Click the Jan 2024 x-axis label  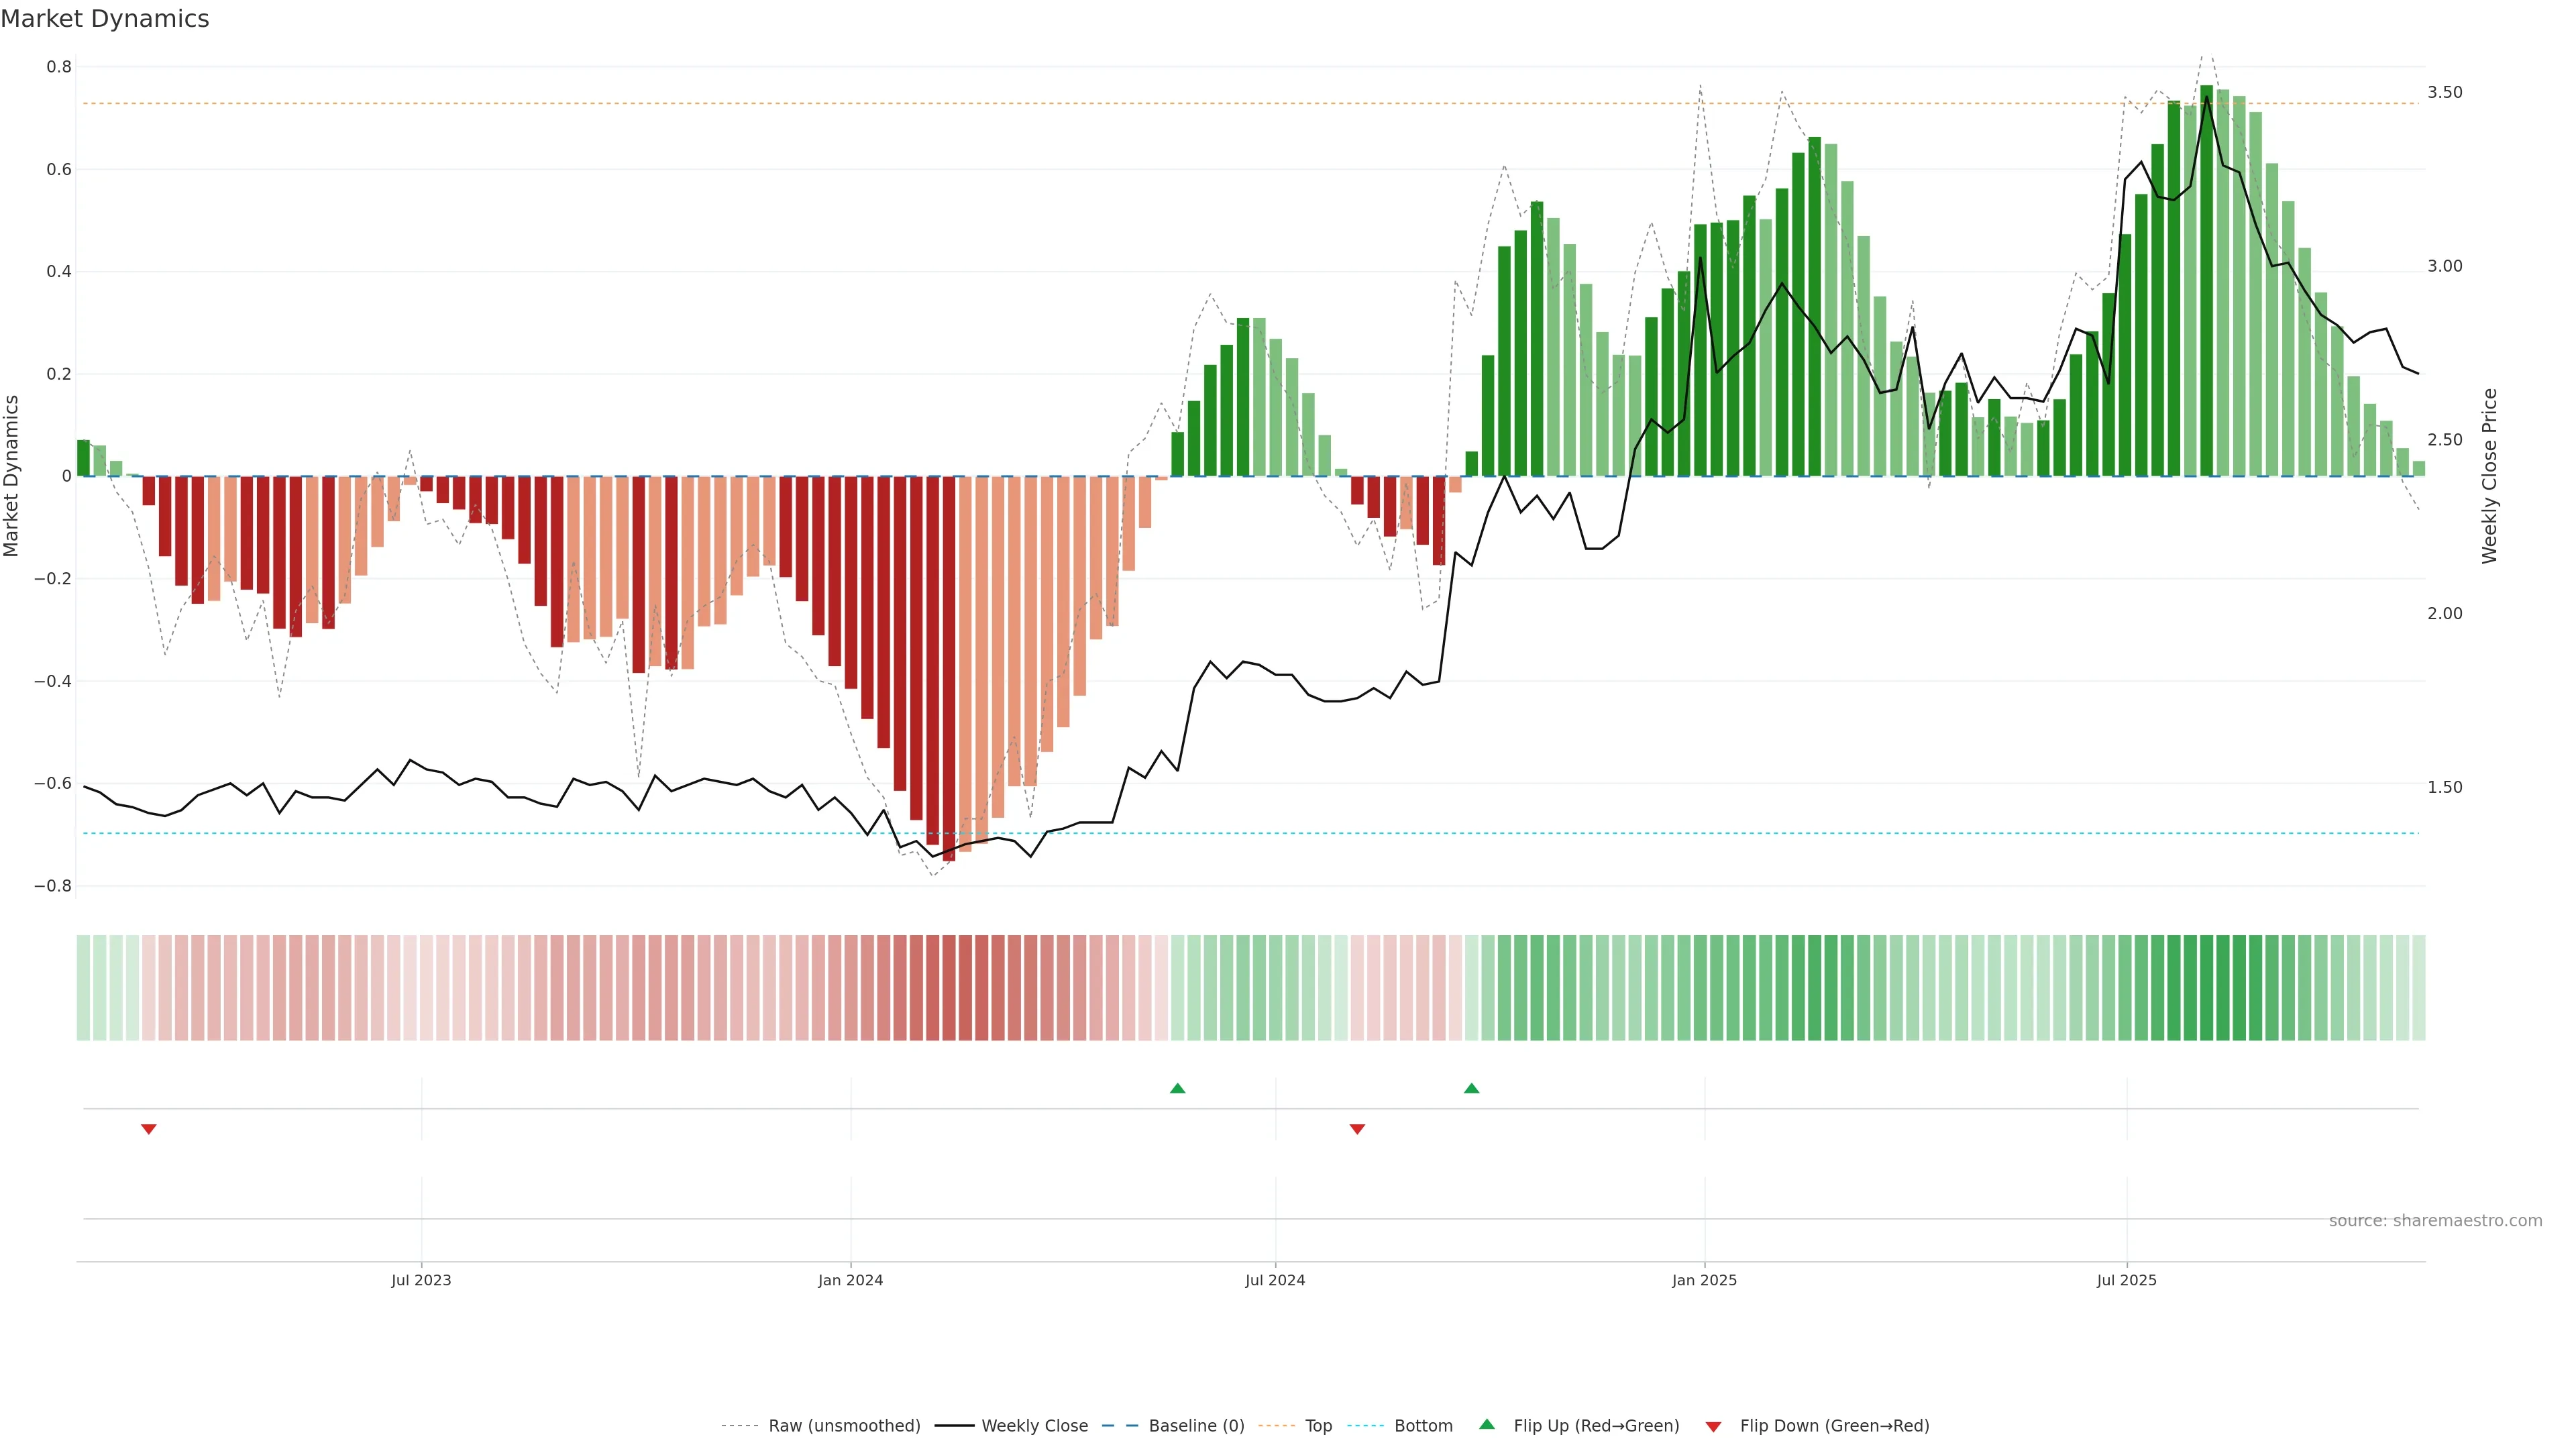[x=850, y=1280]
